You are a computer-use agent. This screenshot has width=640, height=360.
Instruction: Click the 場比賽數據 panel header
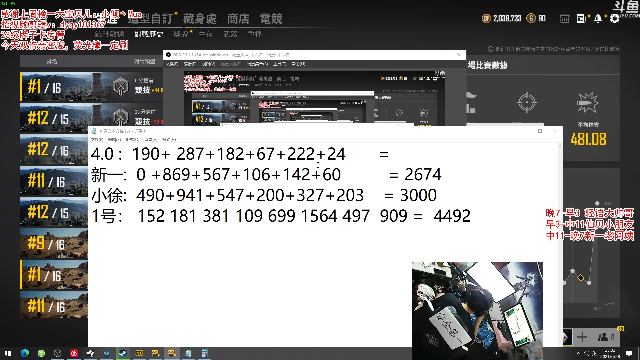487,65
